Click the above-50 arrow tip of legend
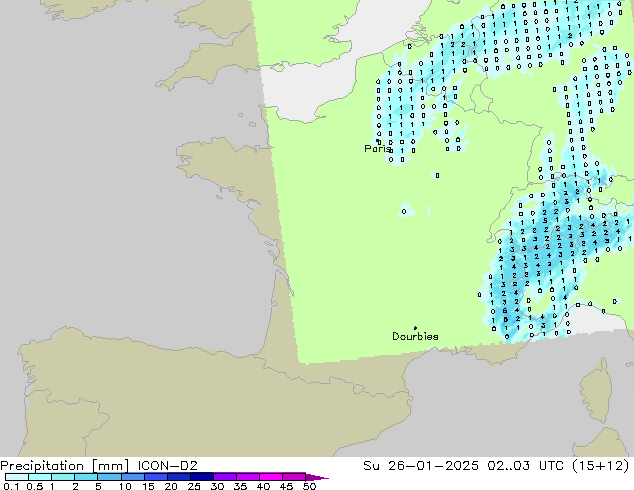 317,477
